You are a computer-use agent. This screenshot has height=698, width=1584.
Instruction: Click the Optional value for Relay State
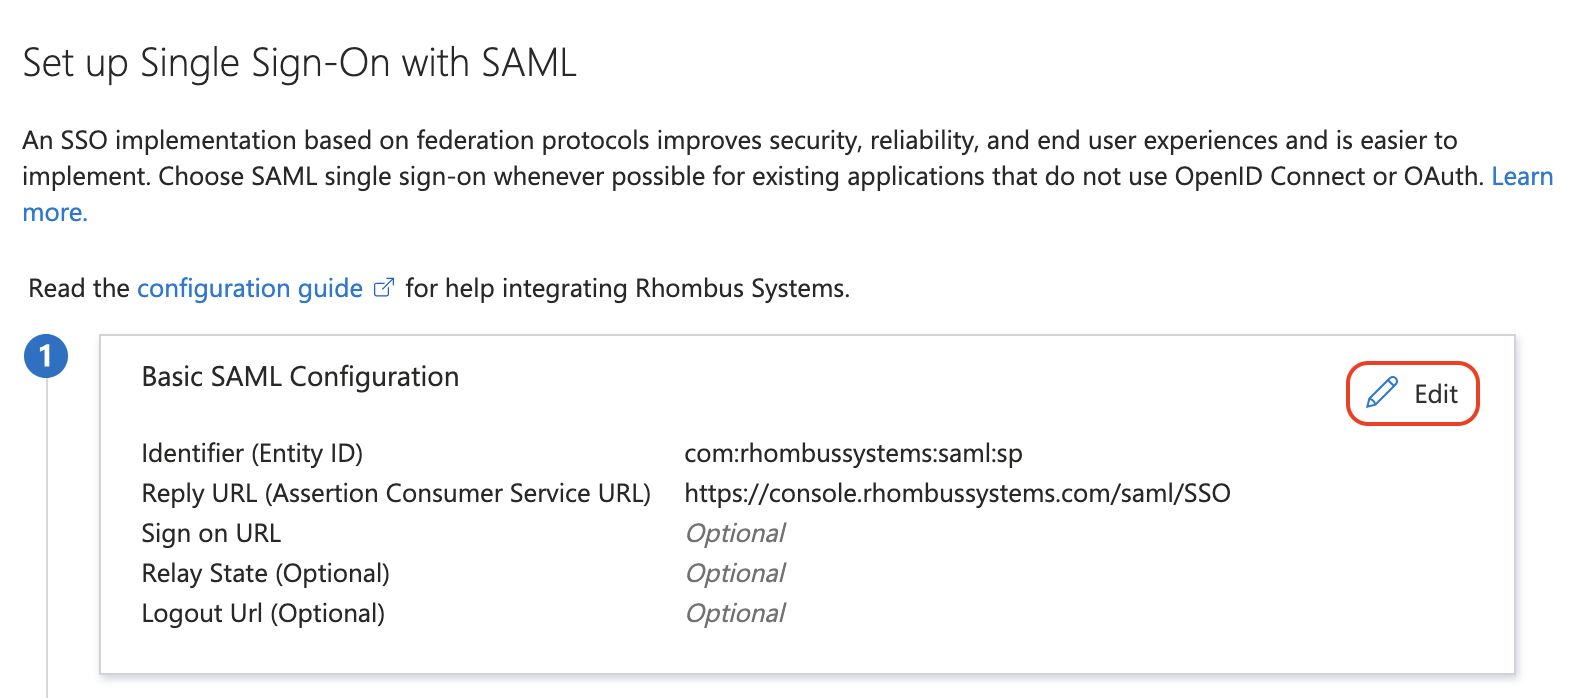pyautogui.click(x=735, y=573)
